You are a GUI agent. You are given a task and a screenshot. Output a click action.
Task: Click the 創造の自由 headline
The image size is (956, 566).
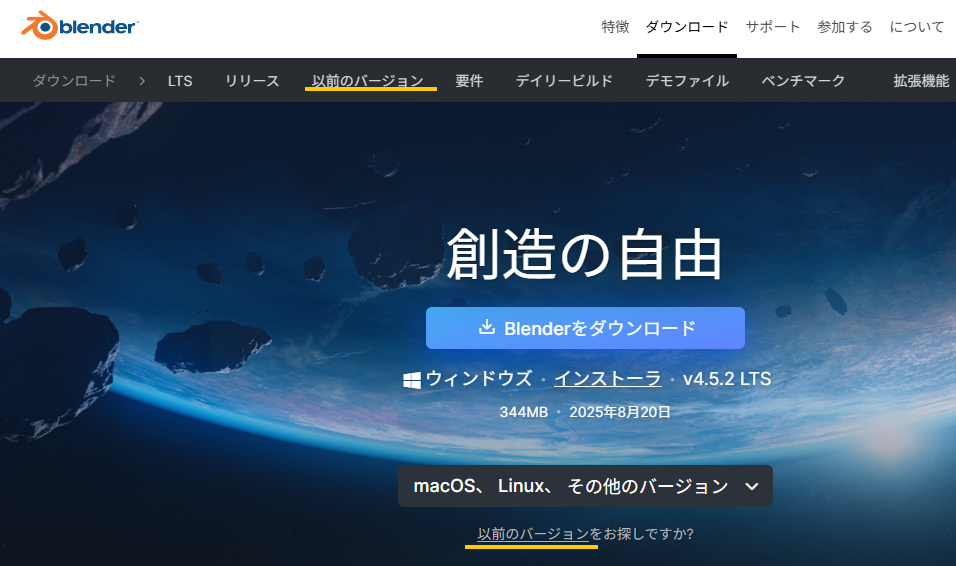[x=585, y=254]
